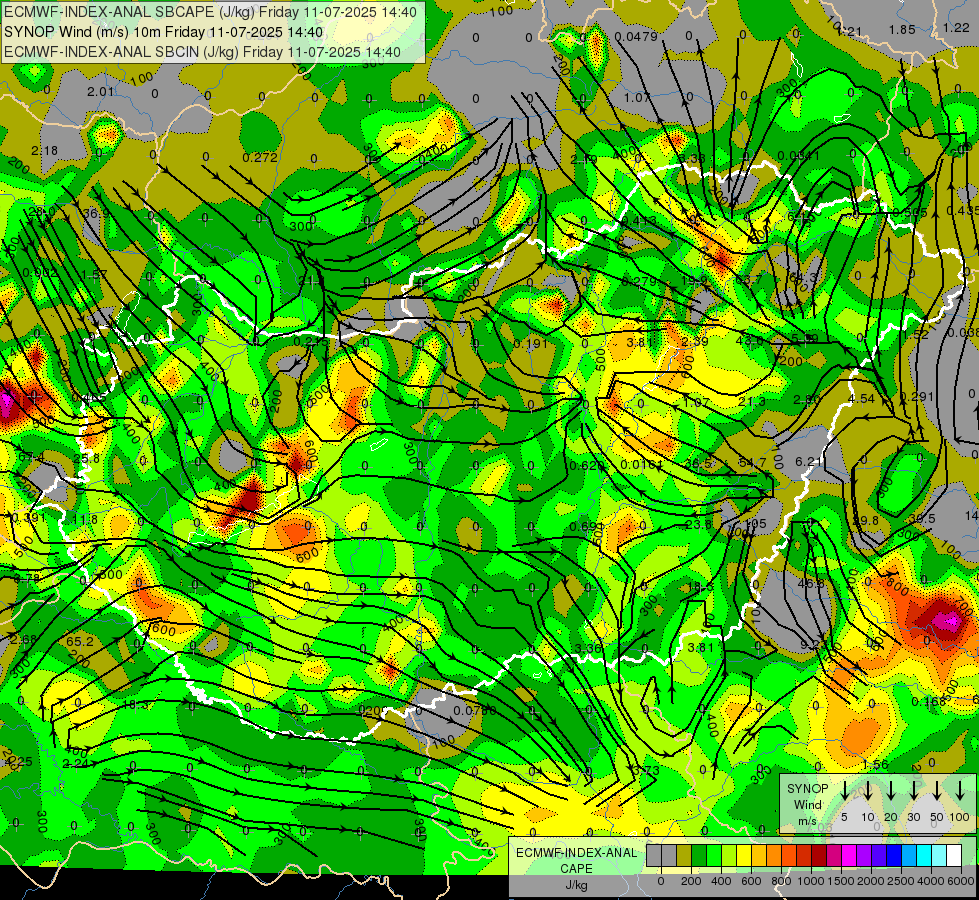This screenshot has height=900, width=979.
Task: Select the pure blue swatch in CAPE legend
Action: point(893,855)
